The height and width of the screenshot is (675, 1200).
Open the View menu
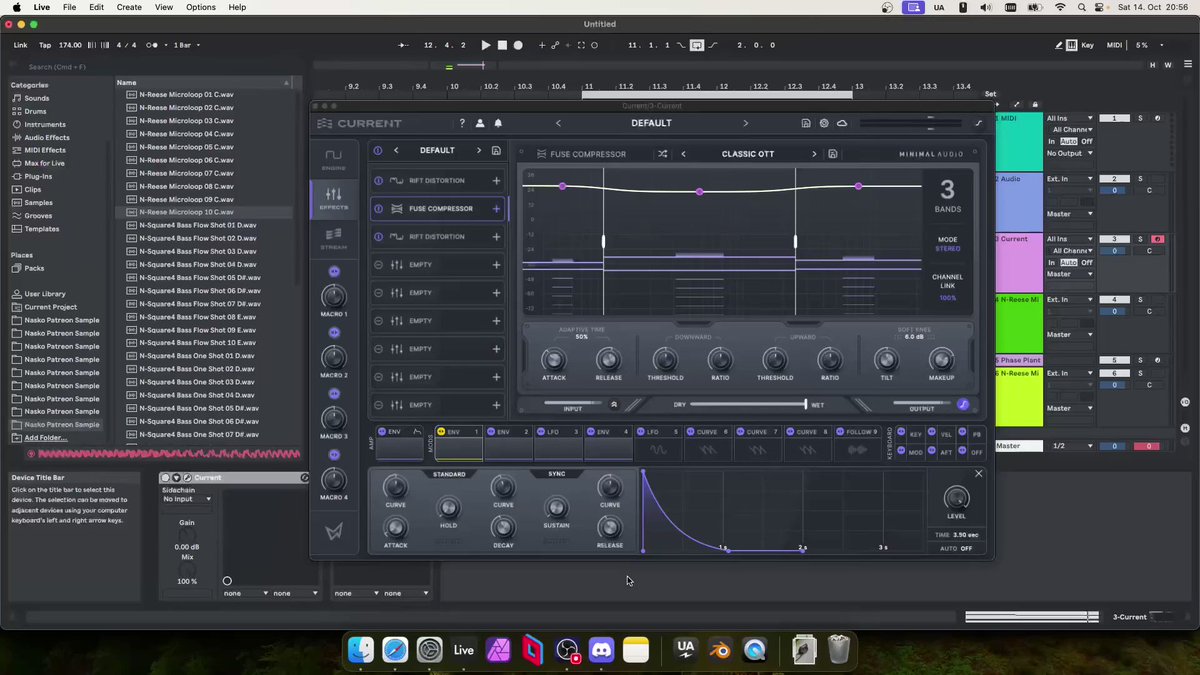click(x=163, y=7)
